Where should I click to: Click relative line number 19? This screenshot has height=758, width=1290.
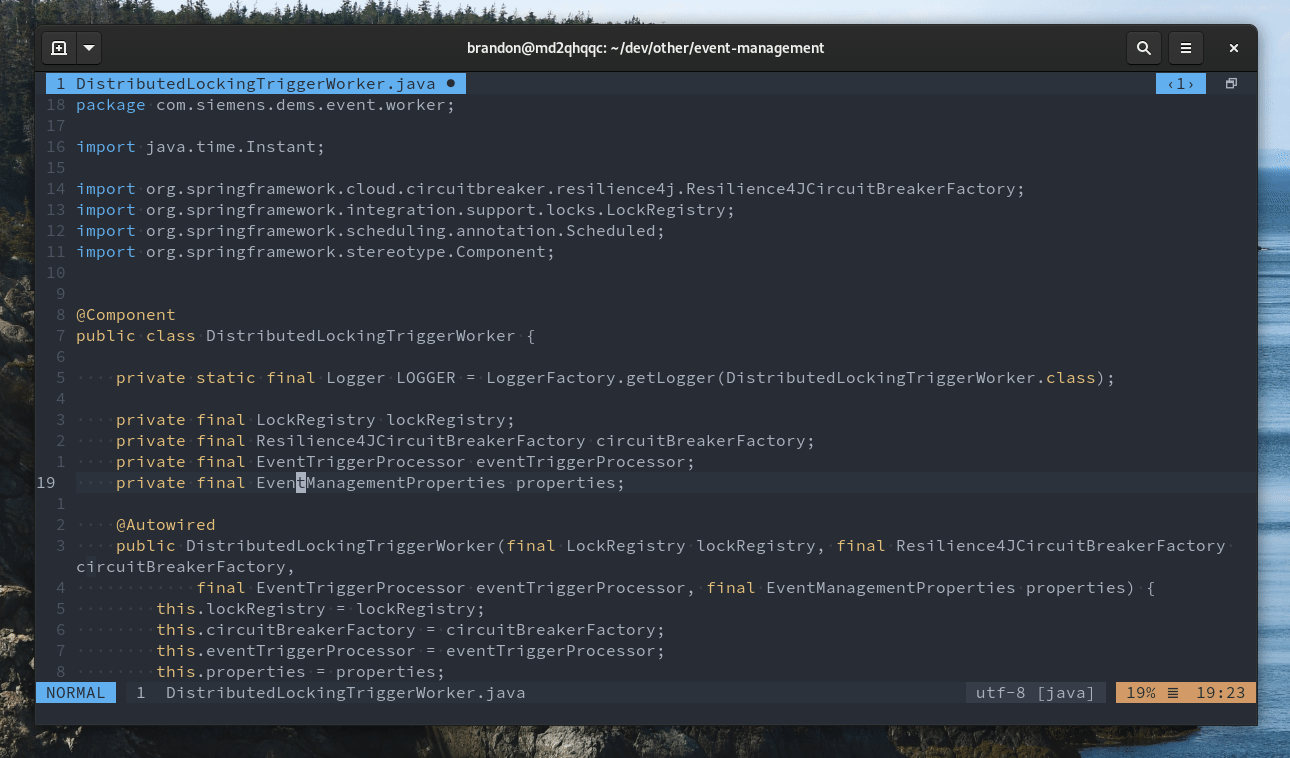click(45, 482)
